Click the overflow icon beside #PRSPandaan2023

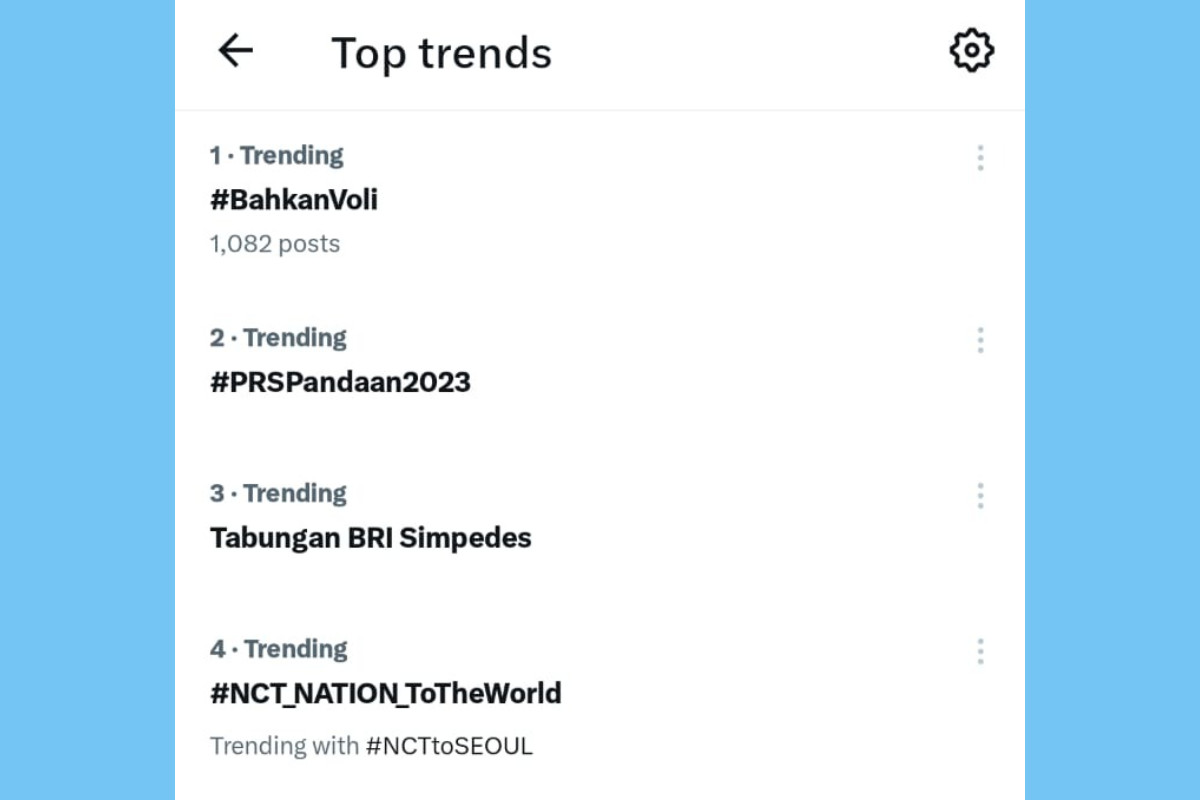tap(980, 340)
